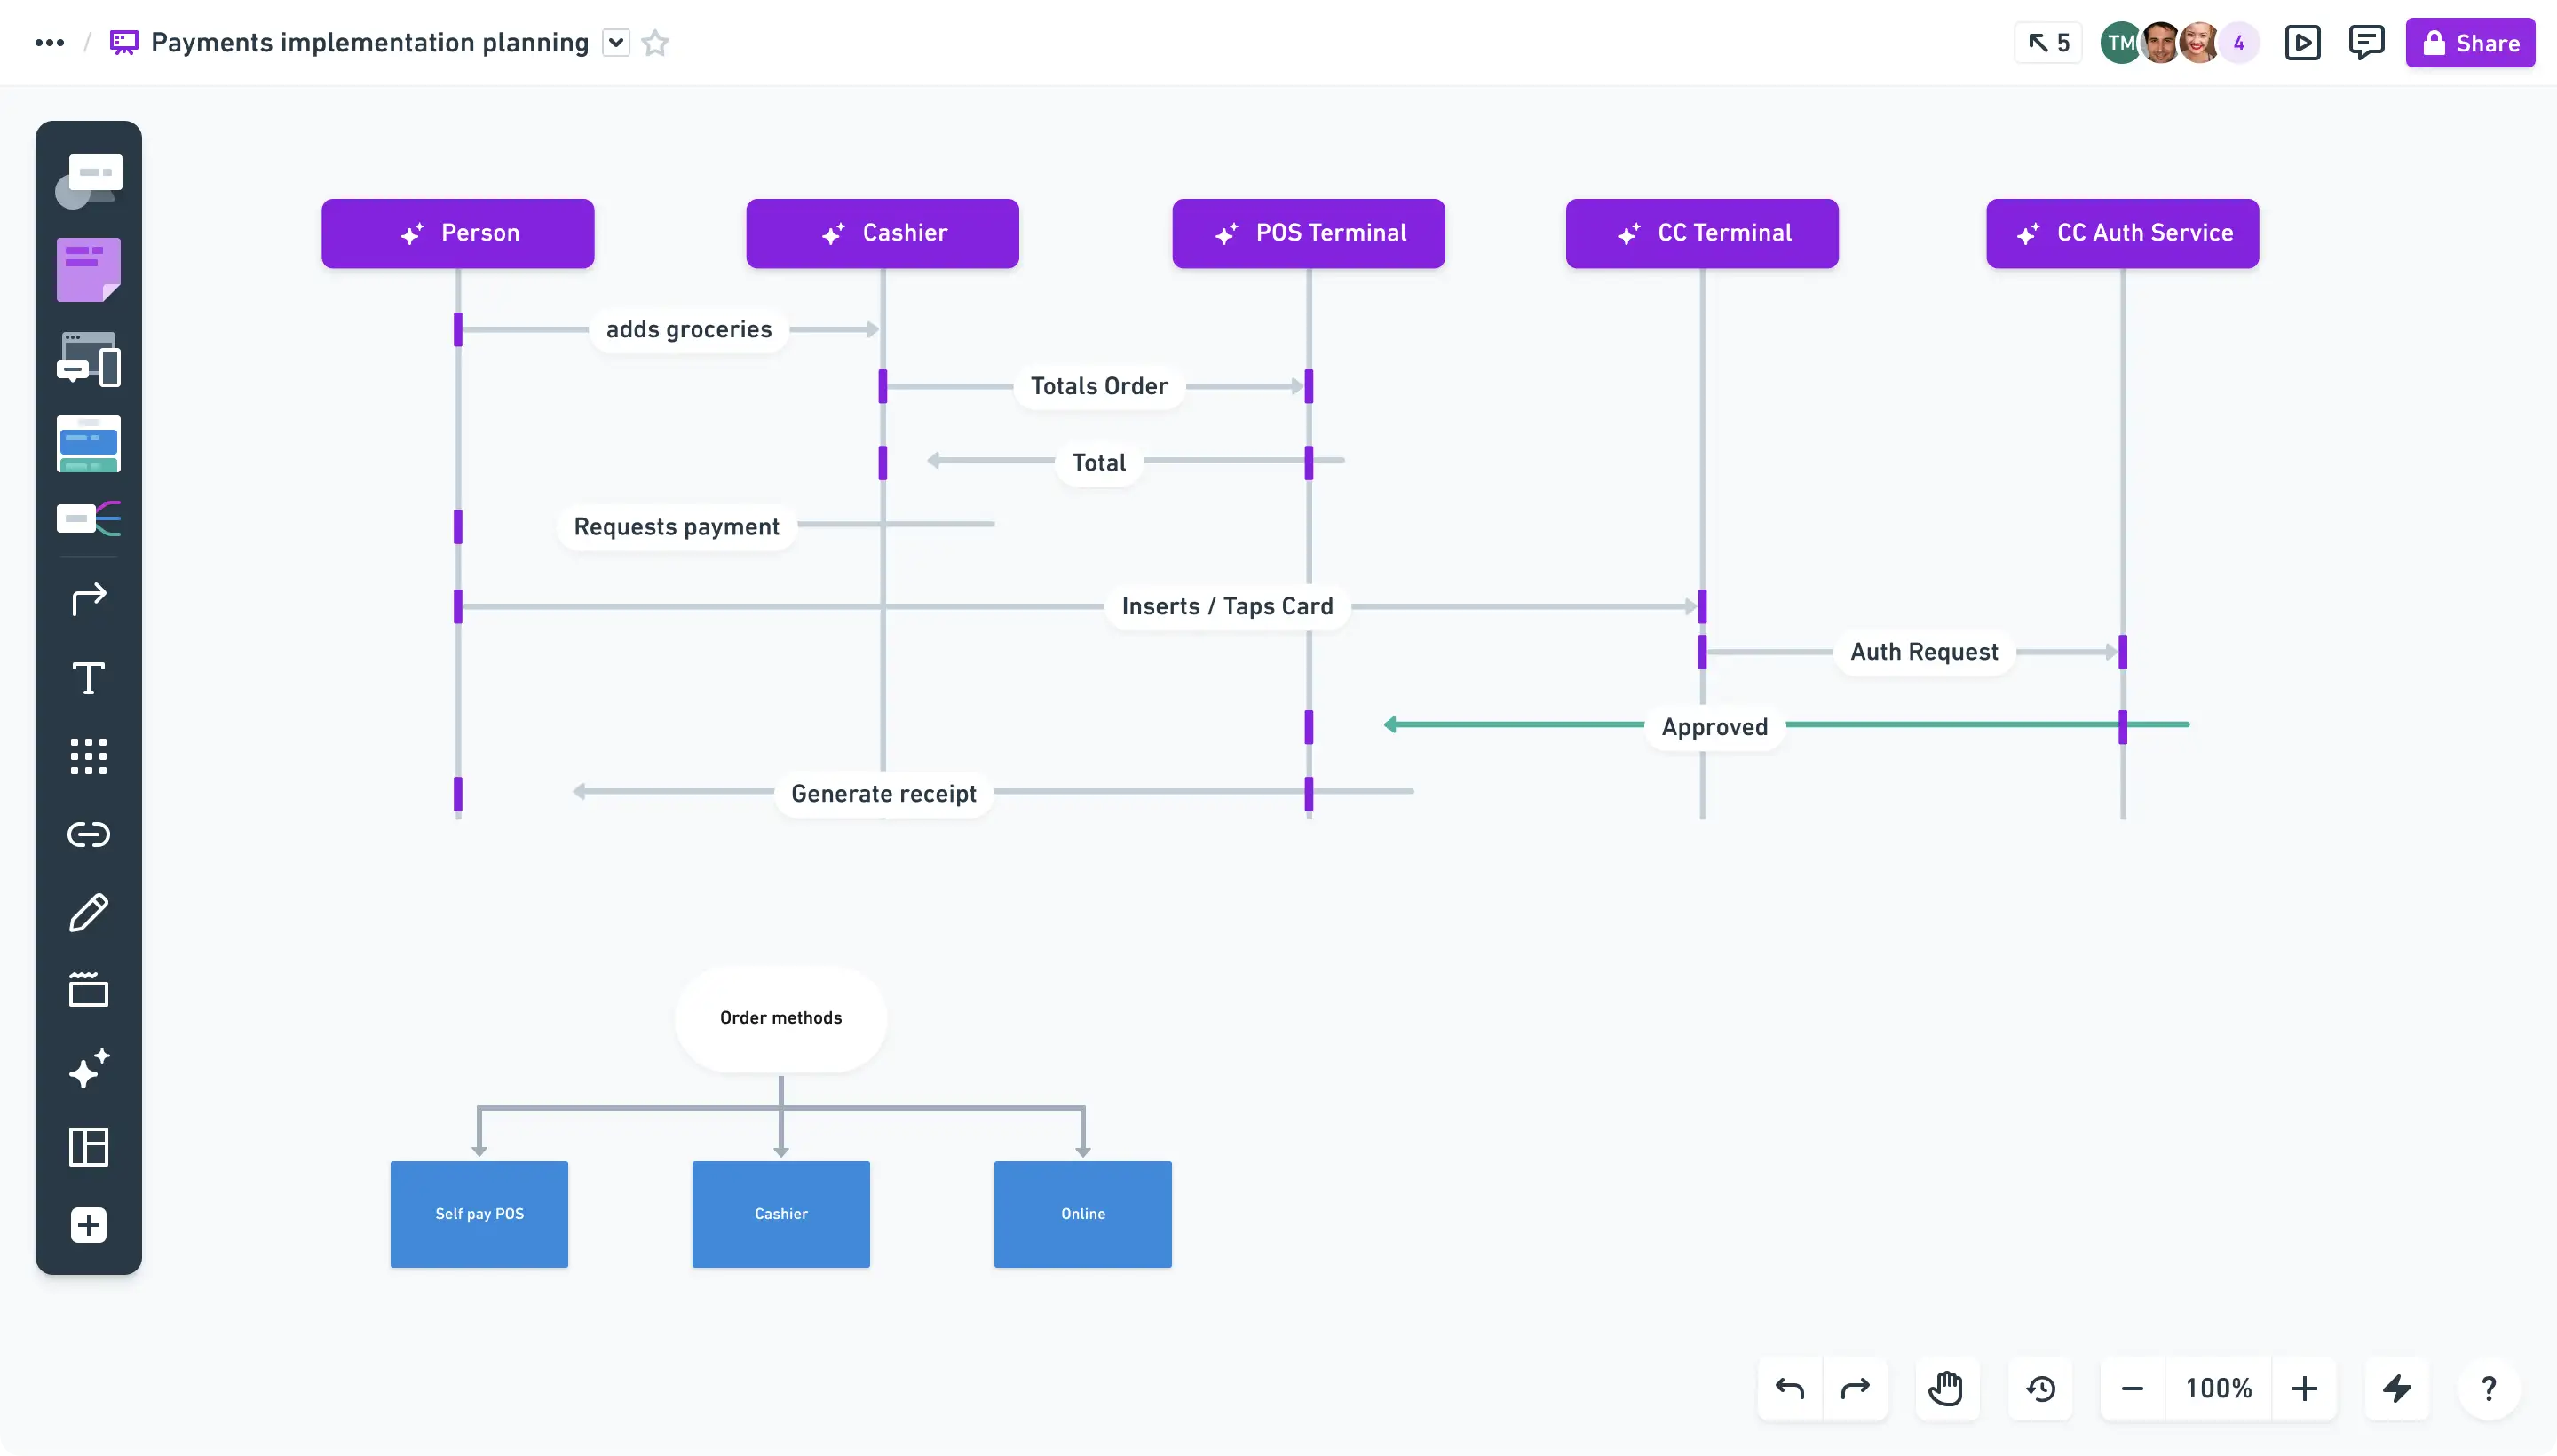
Task: Star this board as favorite
Action: pyautogui.click(x=655, y=43)
